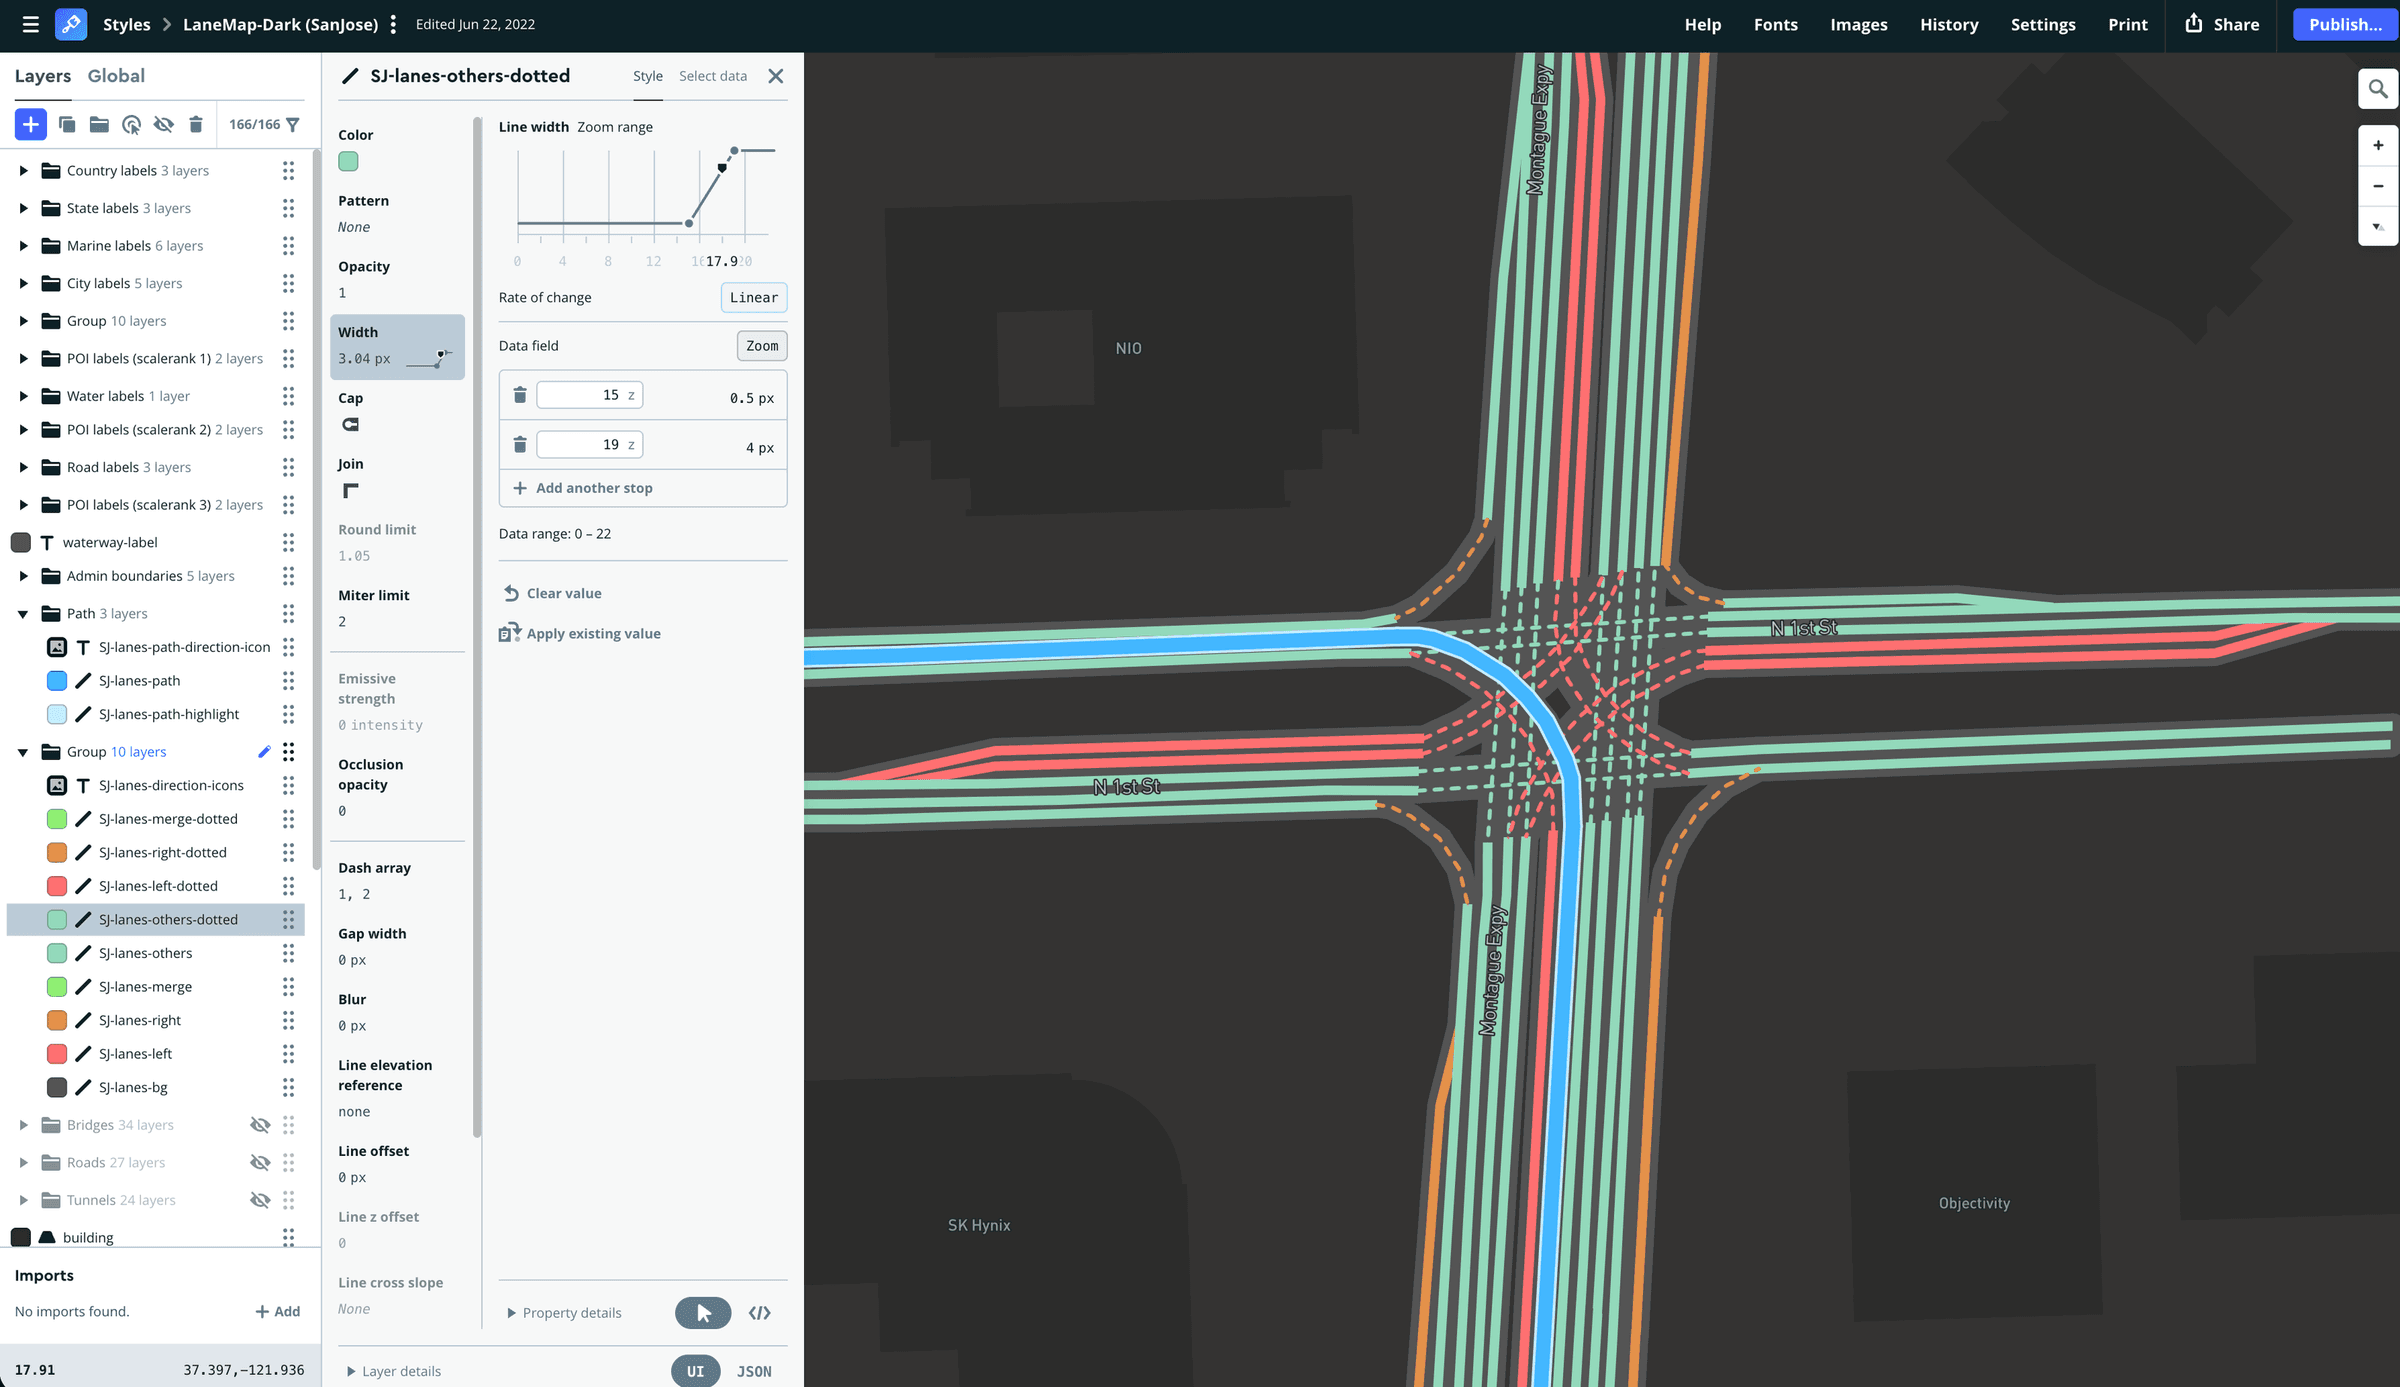Open the Fonts menu

coord(1776,25)
